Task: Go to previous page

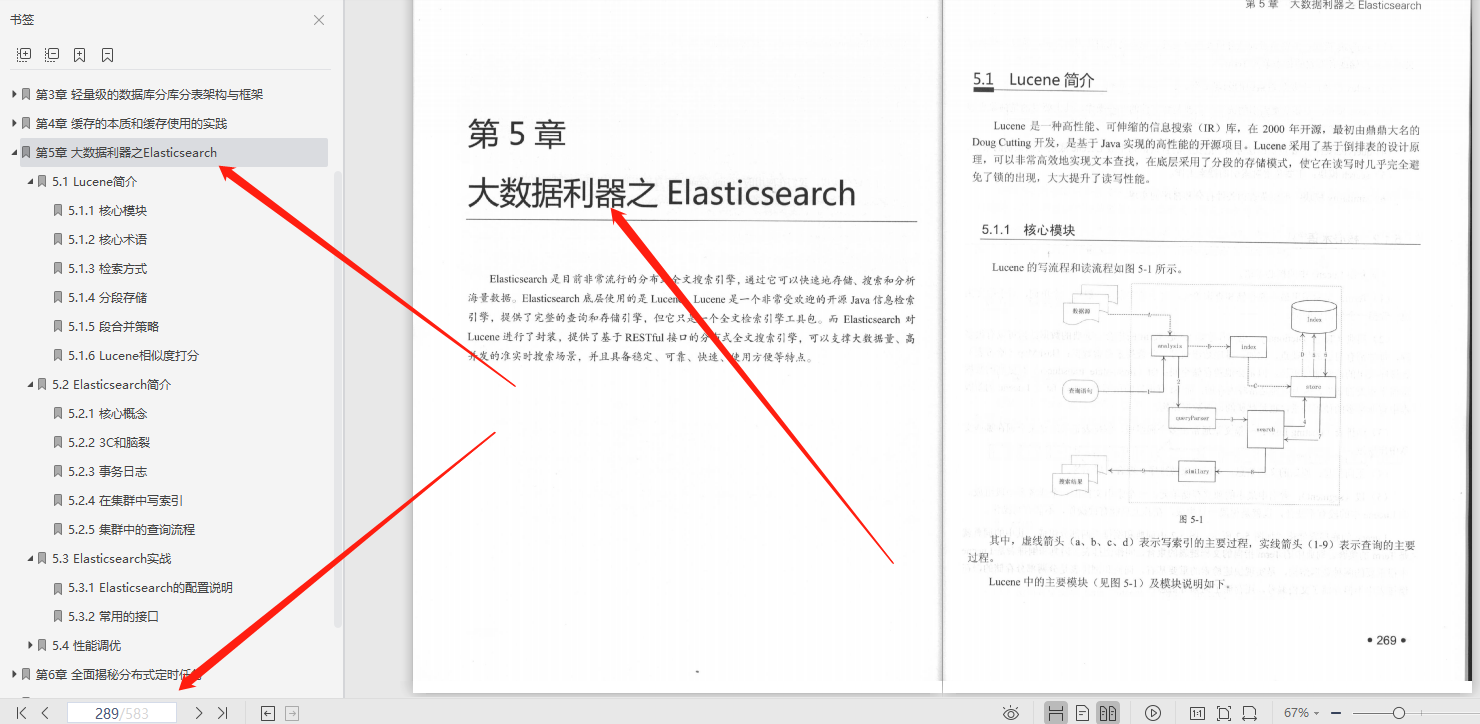Action: point(45,713)
